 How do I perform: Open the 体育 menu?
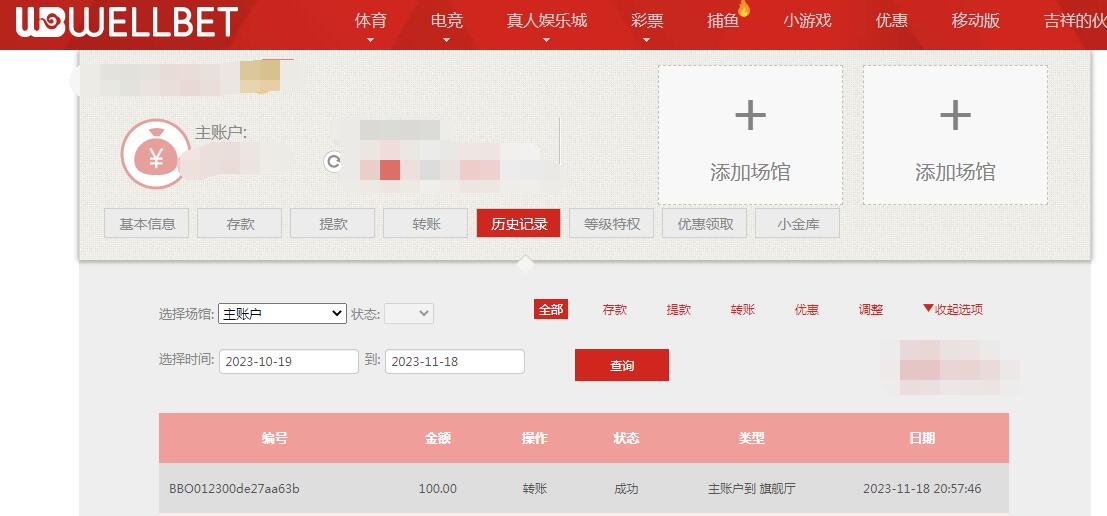coord(371,20)
